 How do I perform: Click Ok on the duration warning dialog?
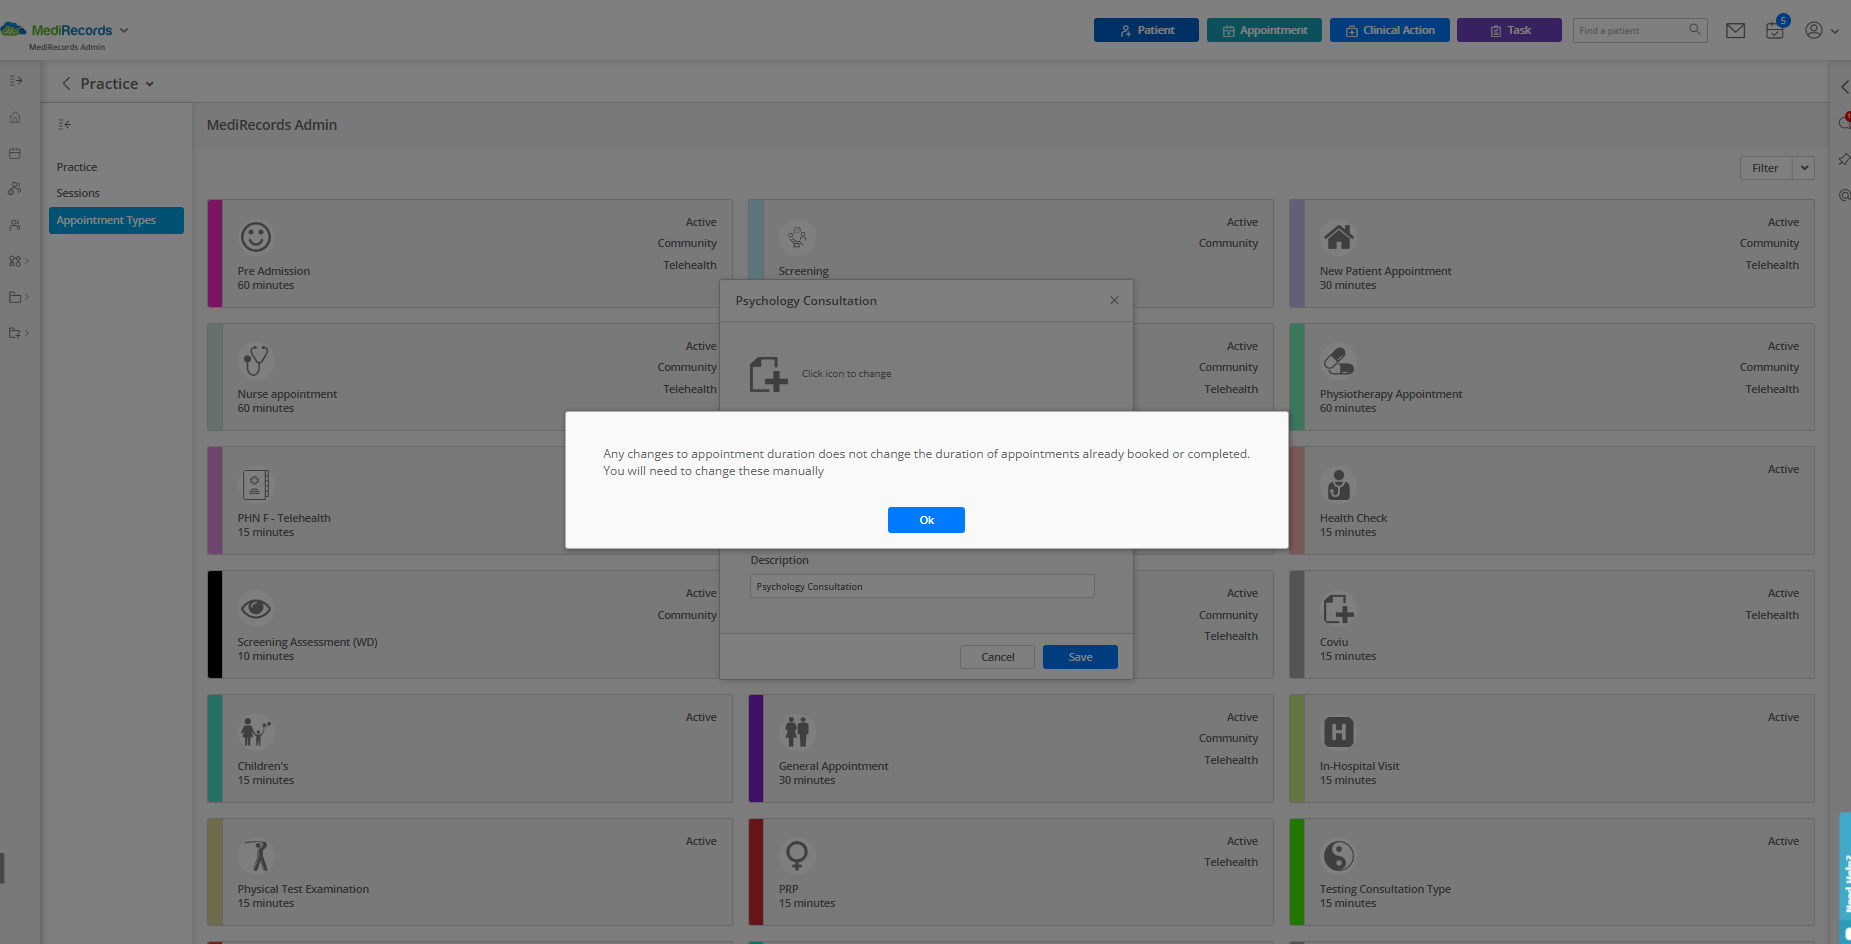(925, 519)
